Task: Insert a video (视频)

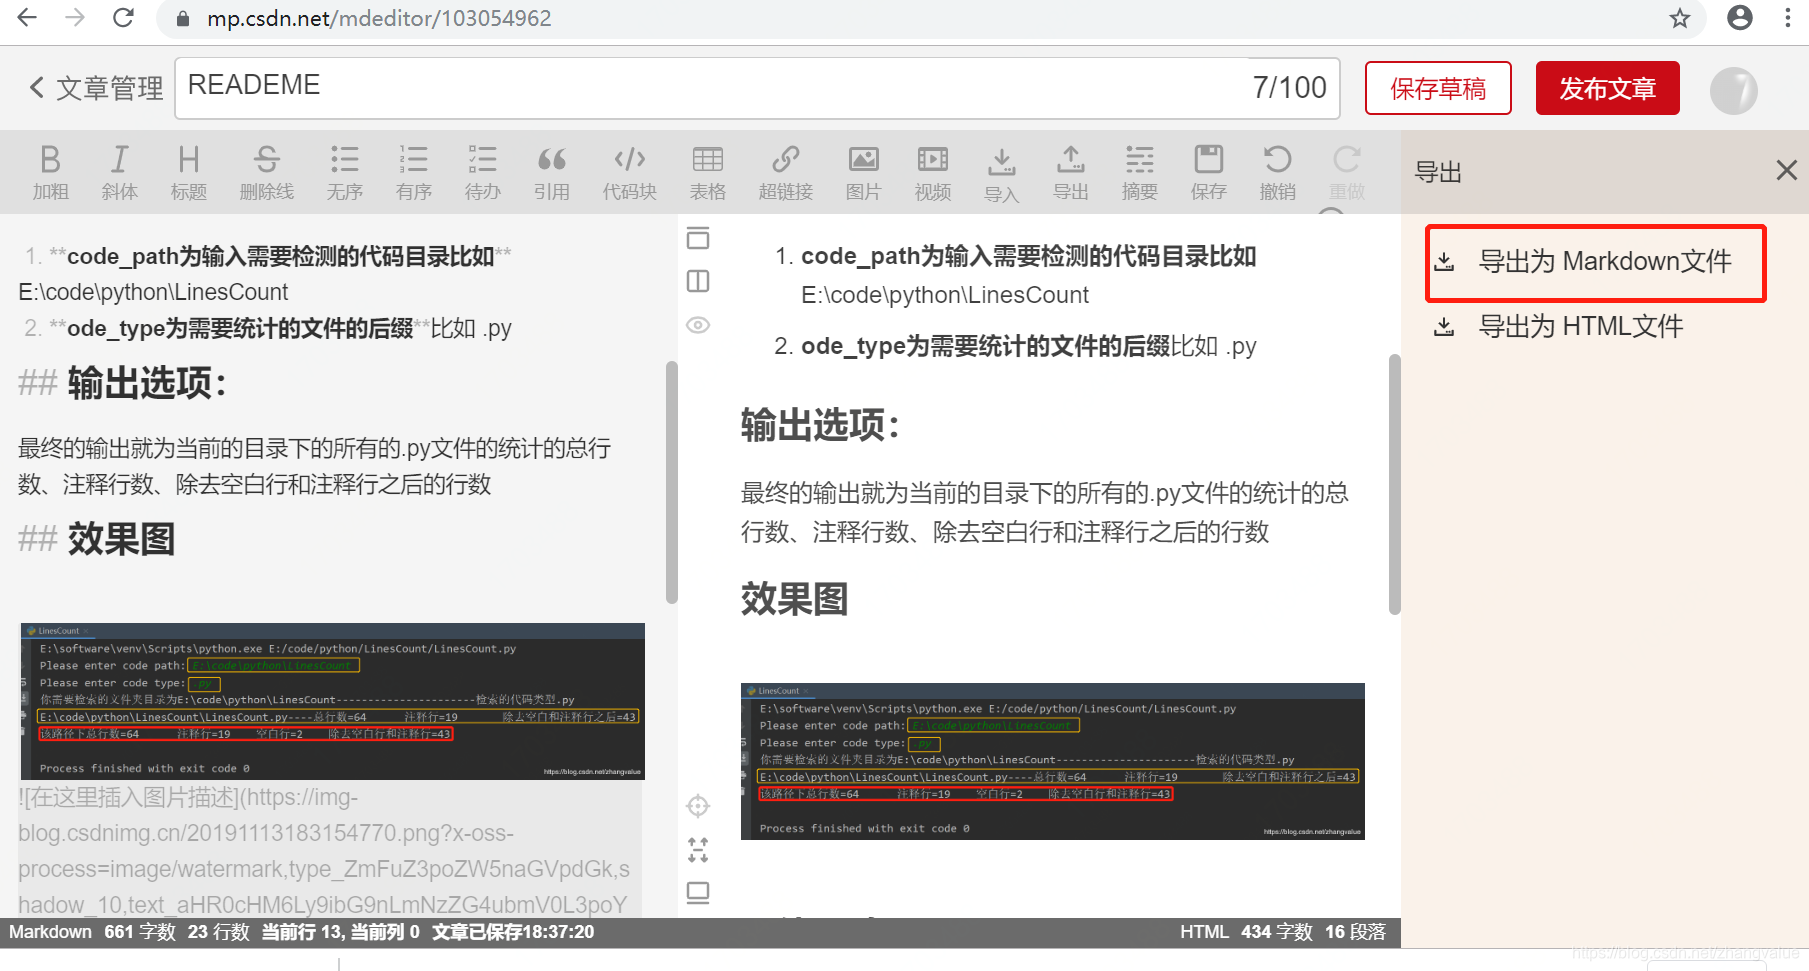Action: [932, 170]
